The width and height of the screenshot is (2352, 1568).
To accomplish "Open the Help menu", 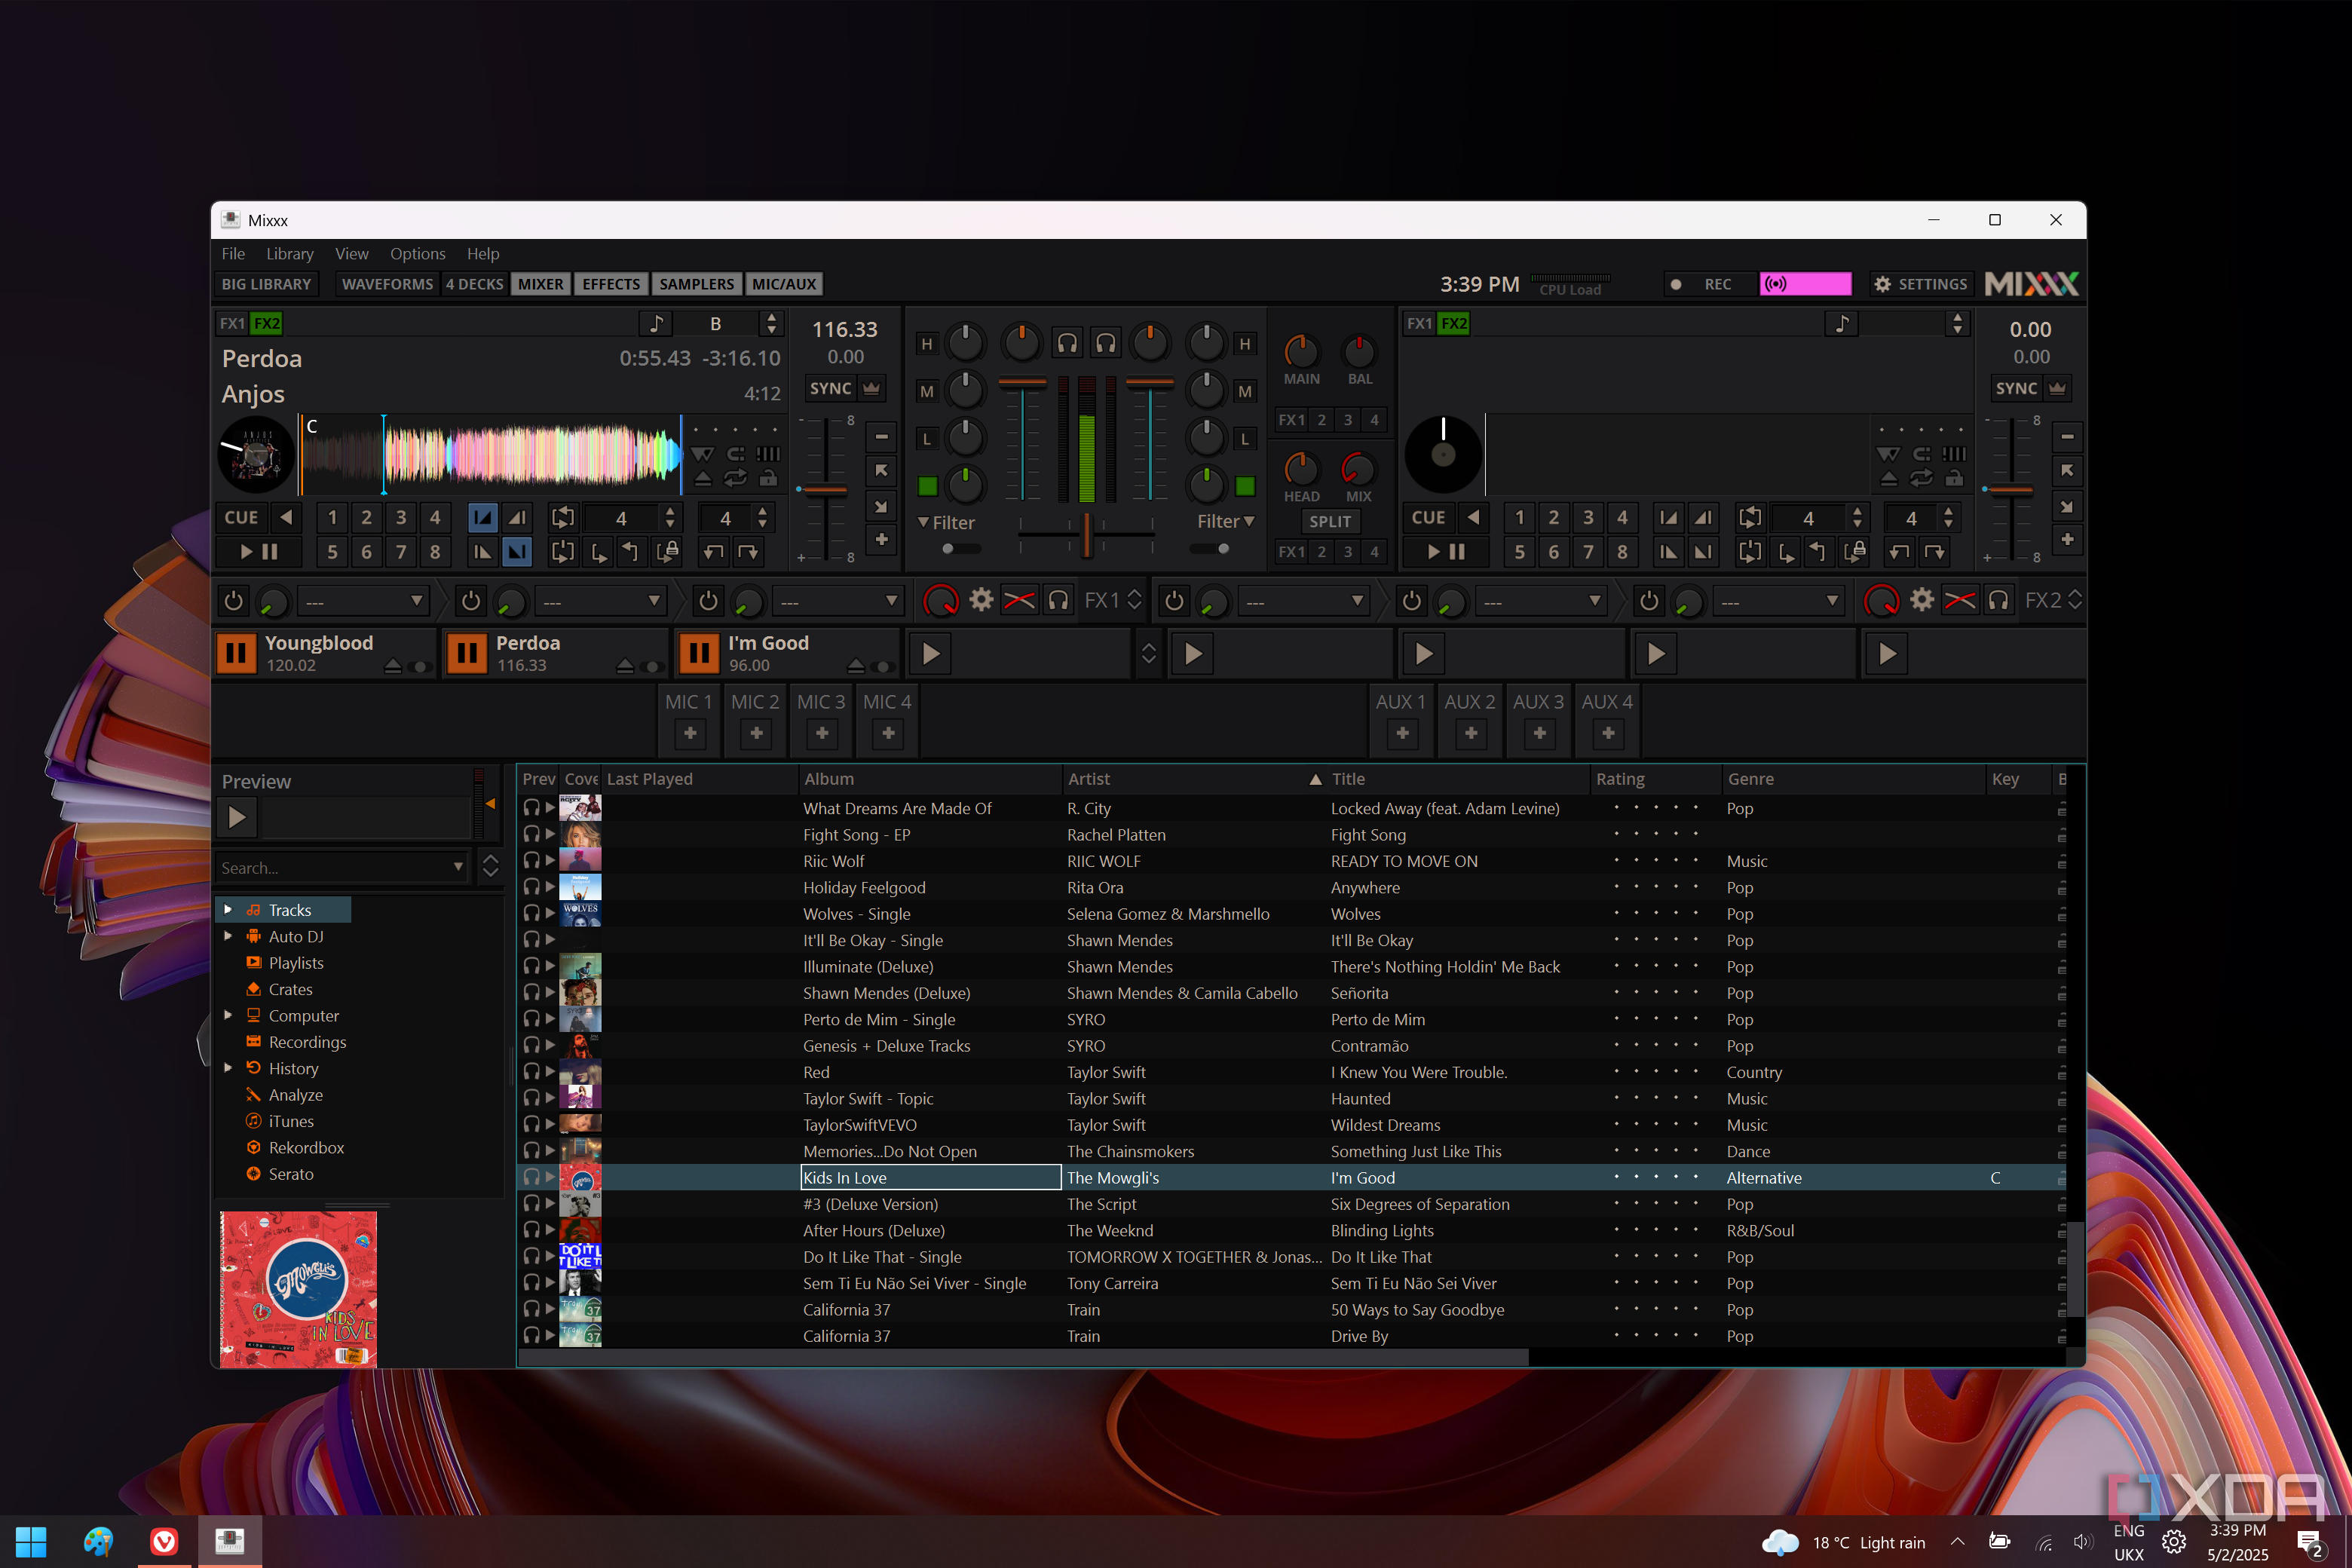I will point(483,254).
